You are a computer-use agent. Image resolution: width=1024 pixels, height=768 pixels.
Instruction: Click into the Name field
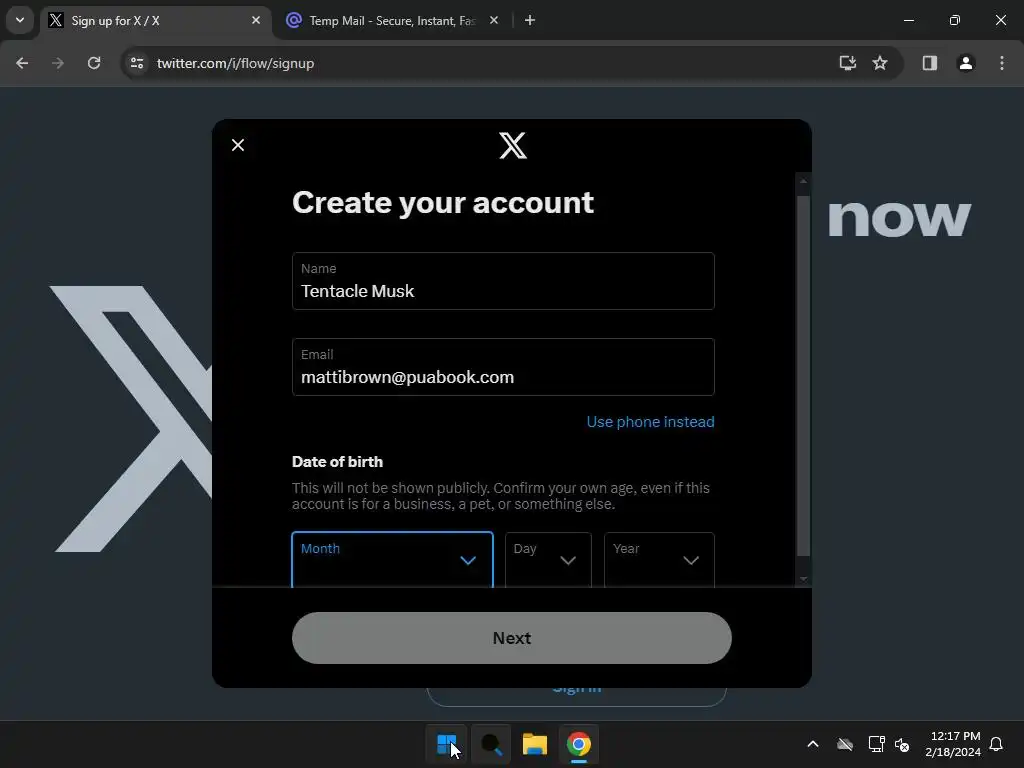pyautogui.click(x=503, y=281)
